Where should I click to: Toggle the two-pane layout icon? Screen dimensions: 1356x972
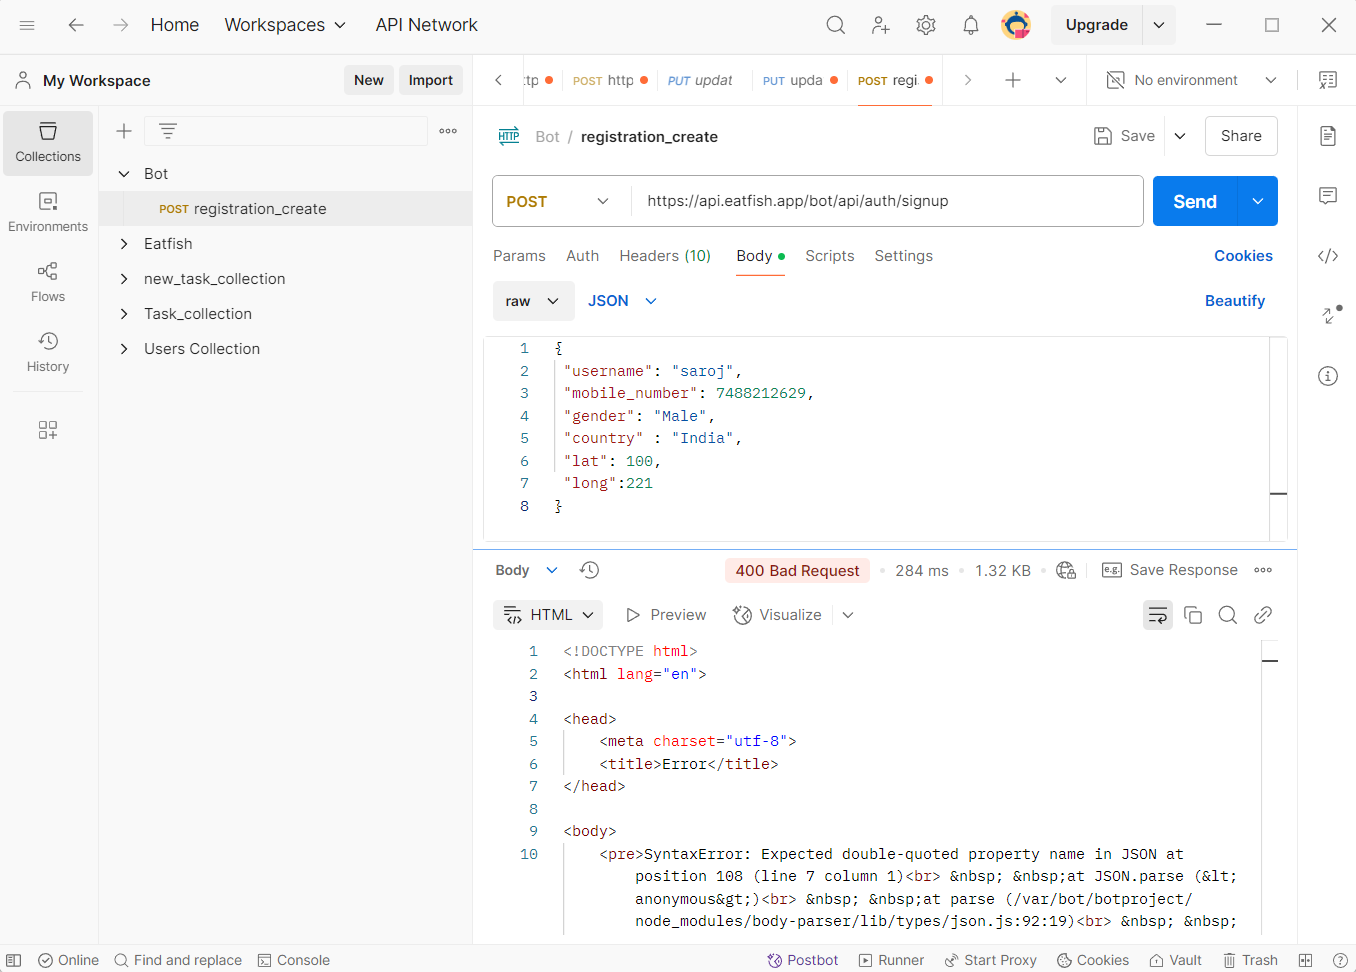coord(1305,960)
